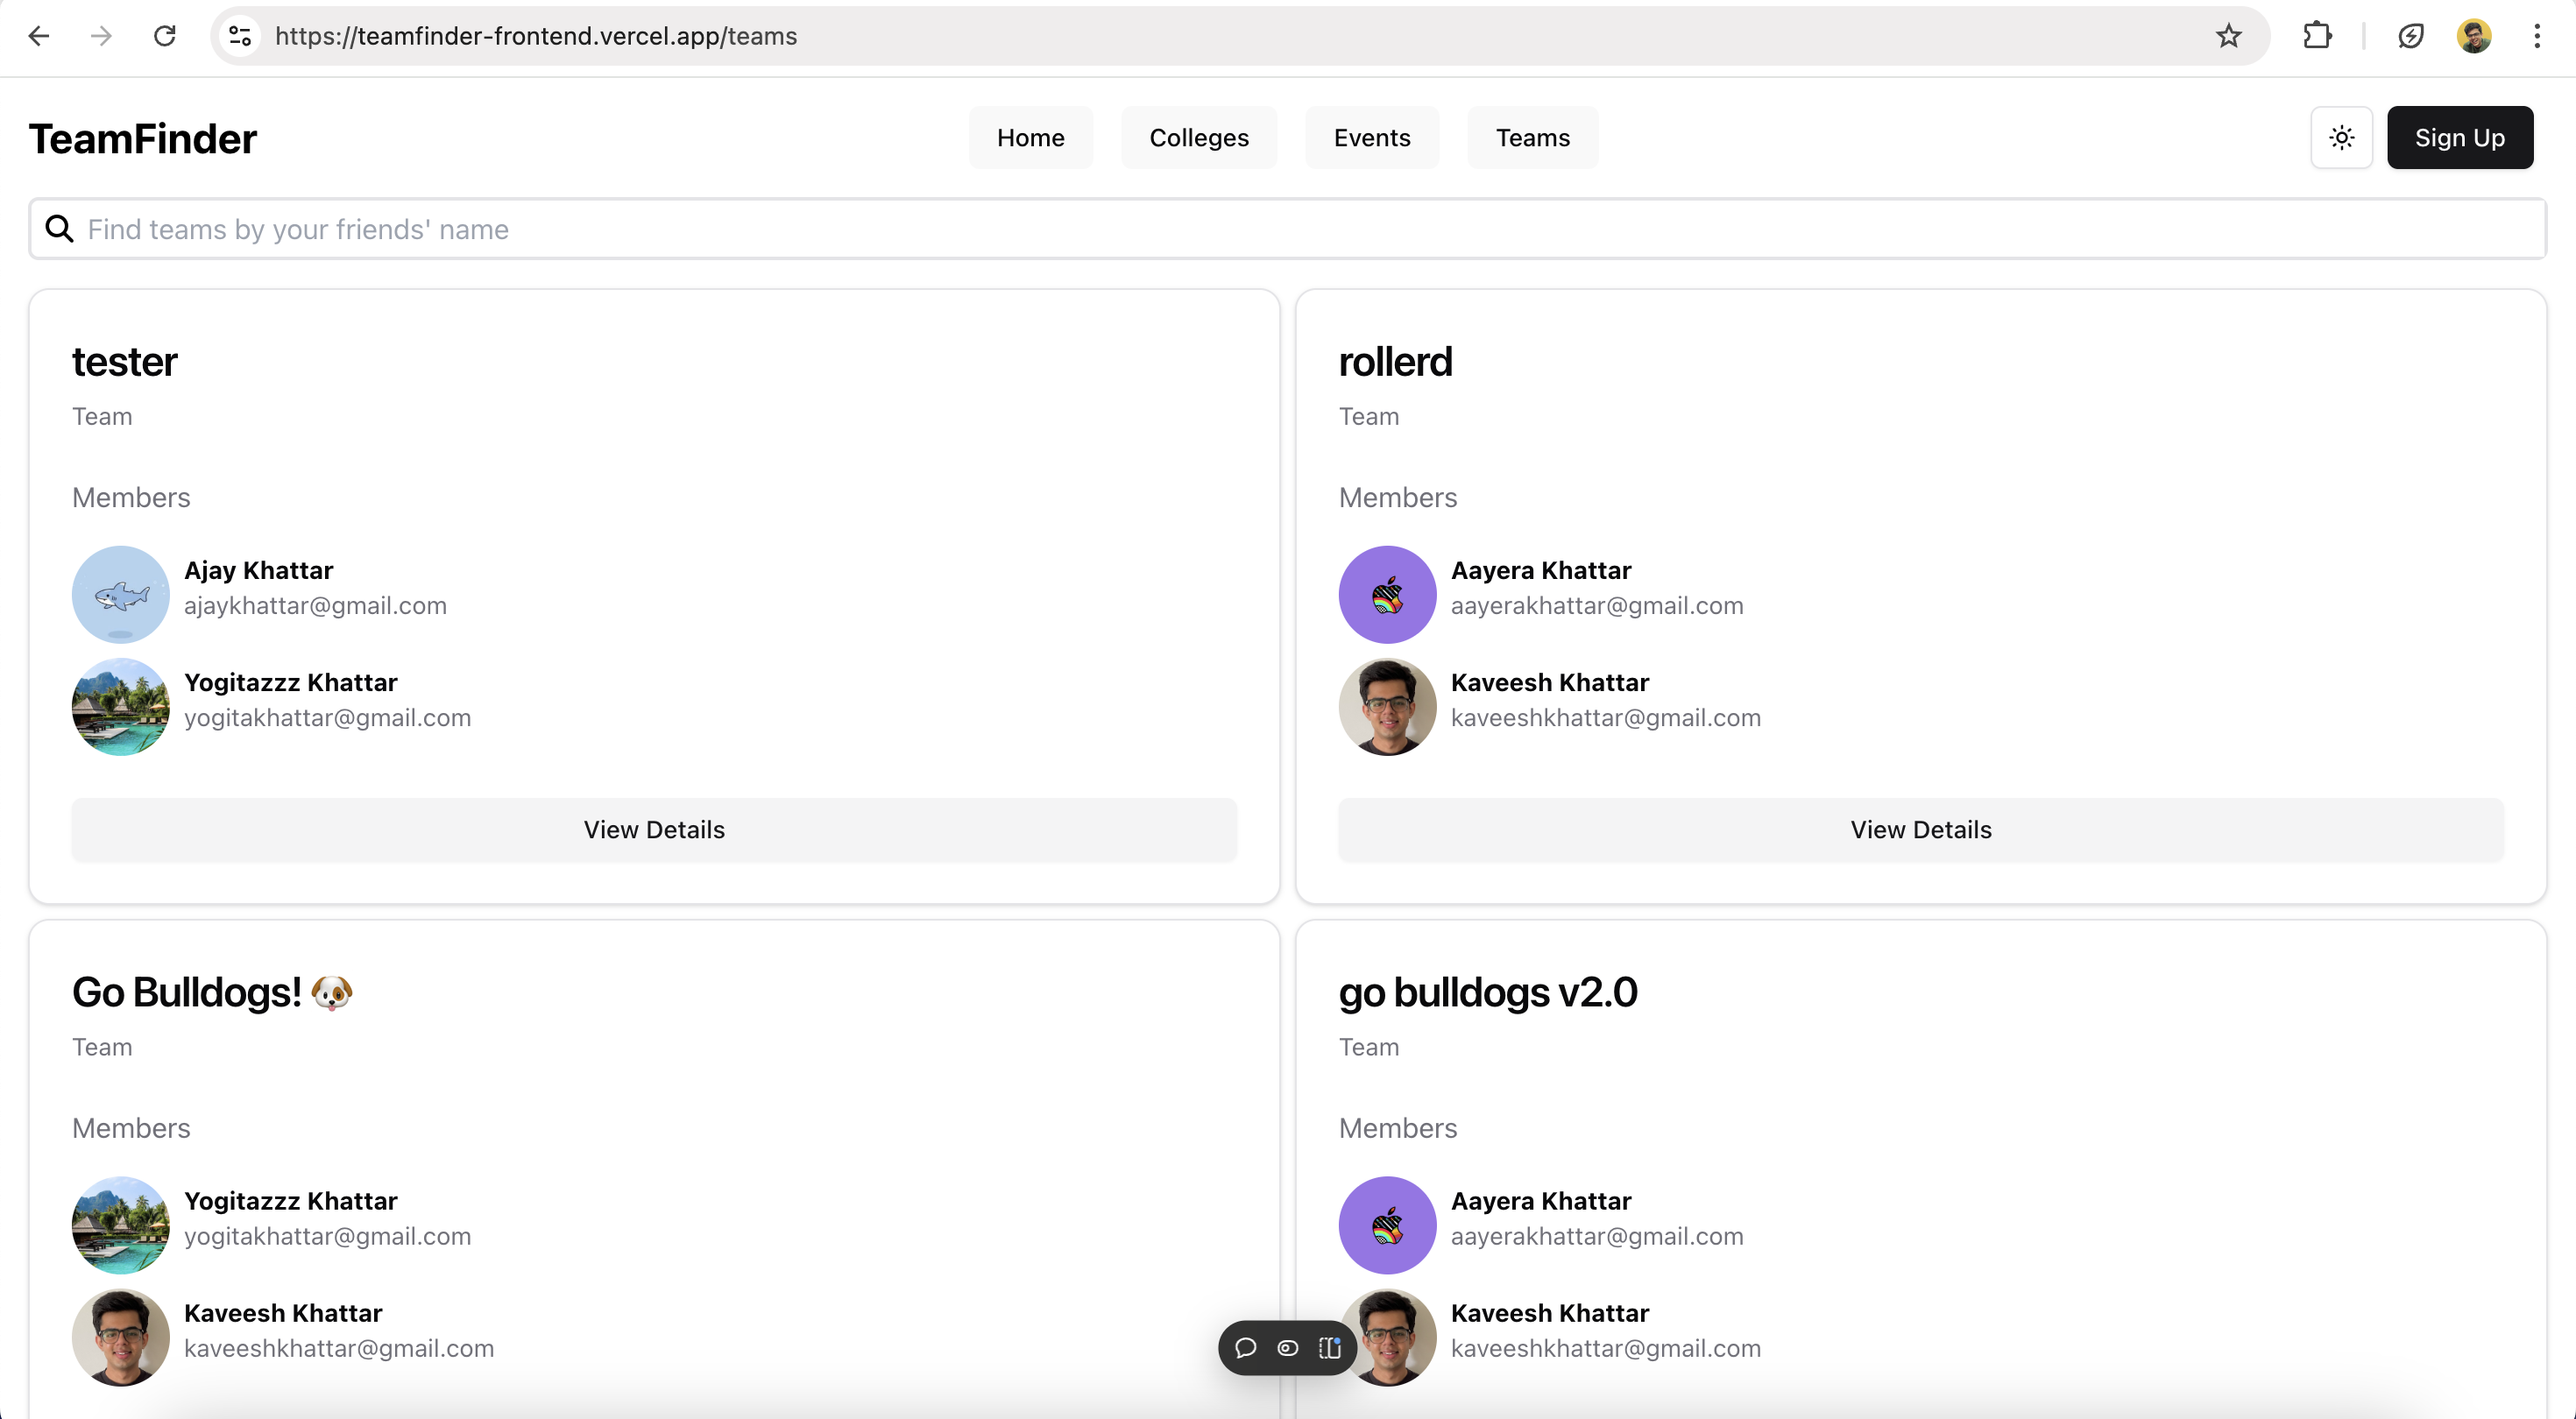Open the Colleges nav item
Viewport: 2576px width, 1419px height.
coord(1198,138)
